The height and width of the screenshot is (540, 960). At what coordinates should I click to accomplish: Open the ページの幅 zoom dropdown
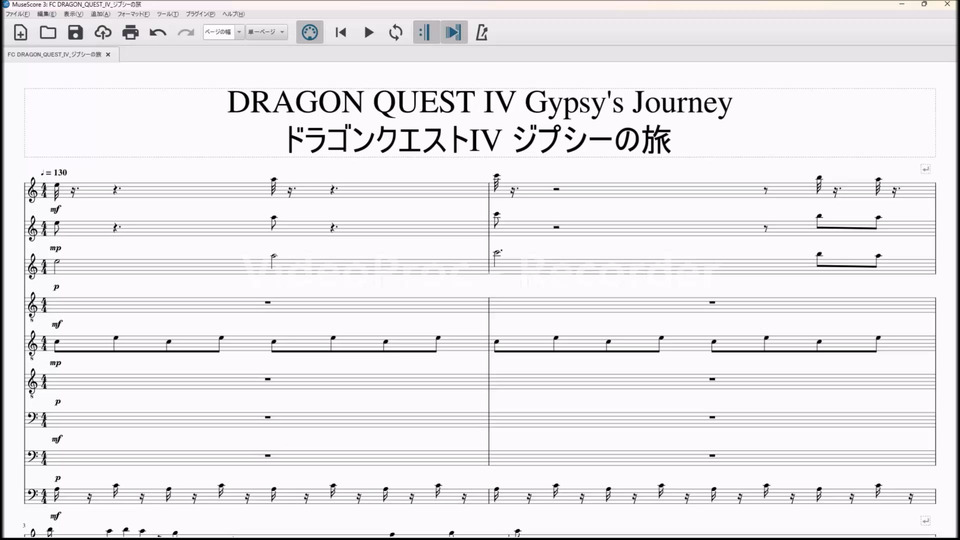[x=223, y=32]
